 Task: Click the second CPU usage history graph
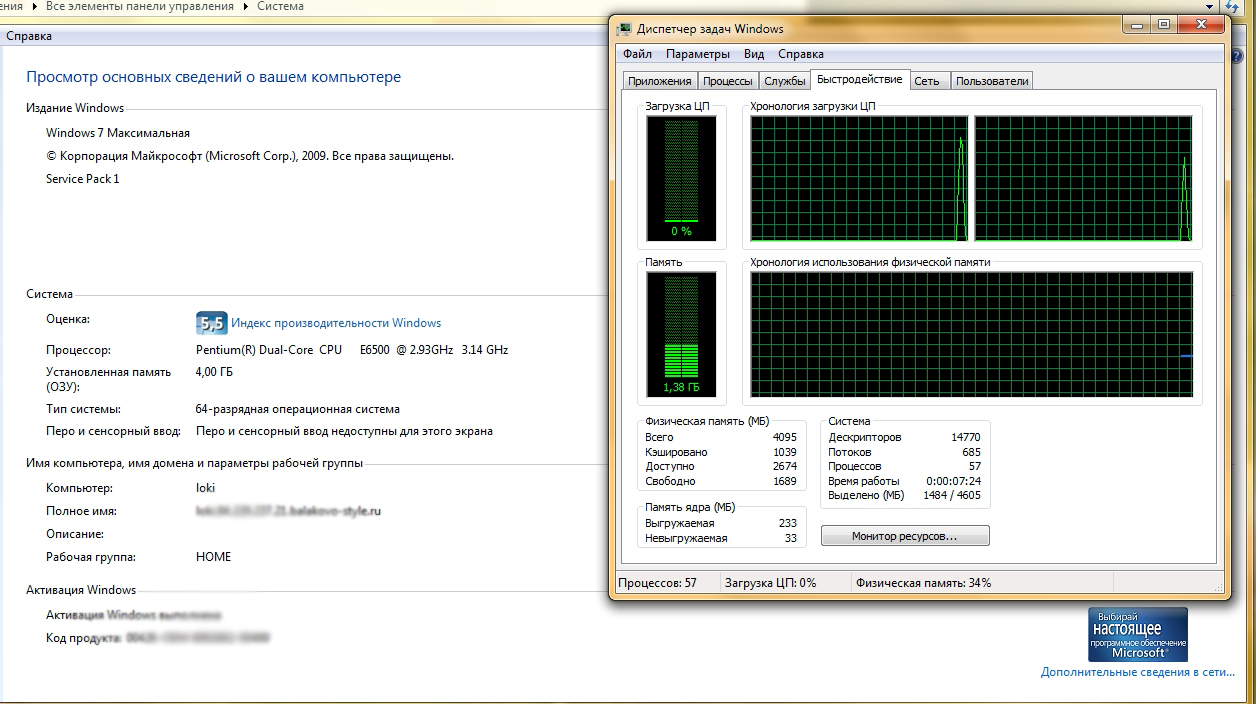coord(1083,178)
